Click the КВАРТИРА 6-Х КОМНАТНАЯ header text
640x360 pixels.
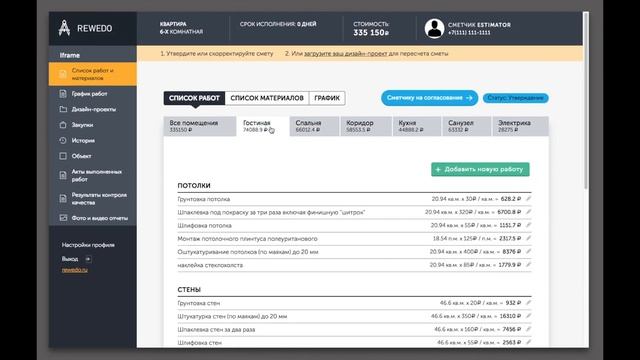point(181,28)
